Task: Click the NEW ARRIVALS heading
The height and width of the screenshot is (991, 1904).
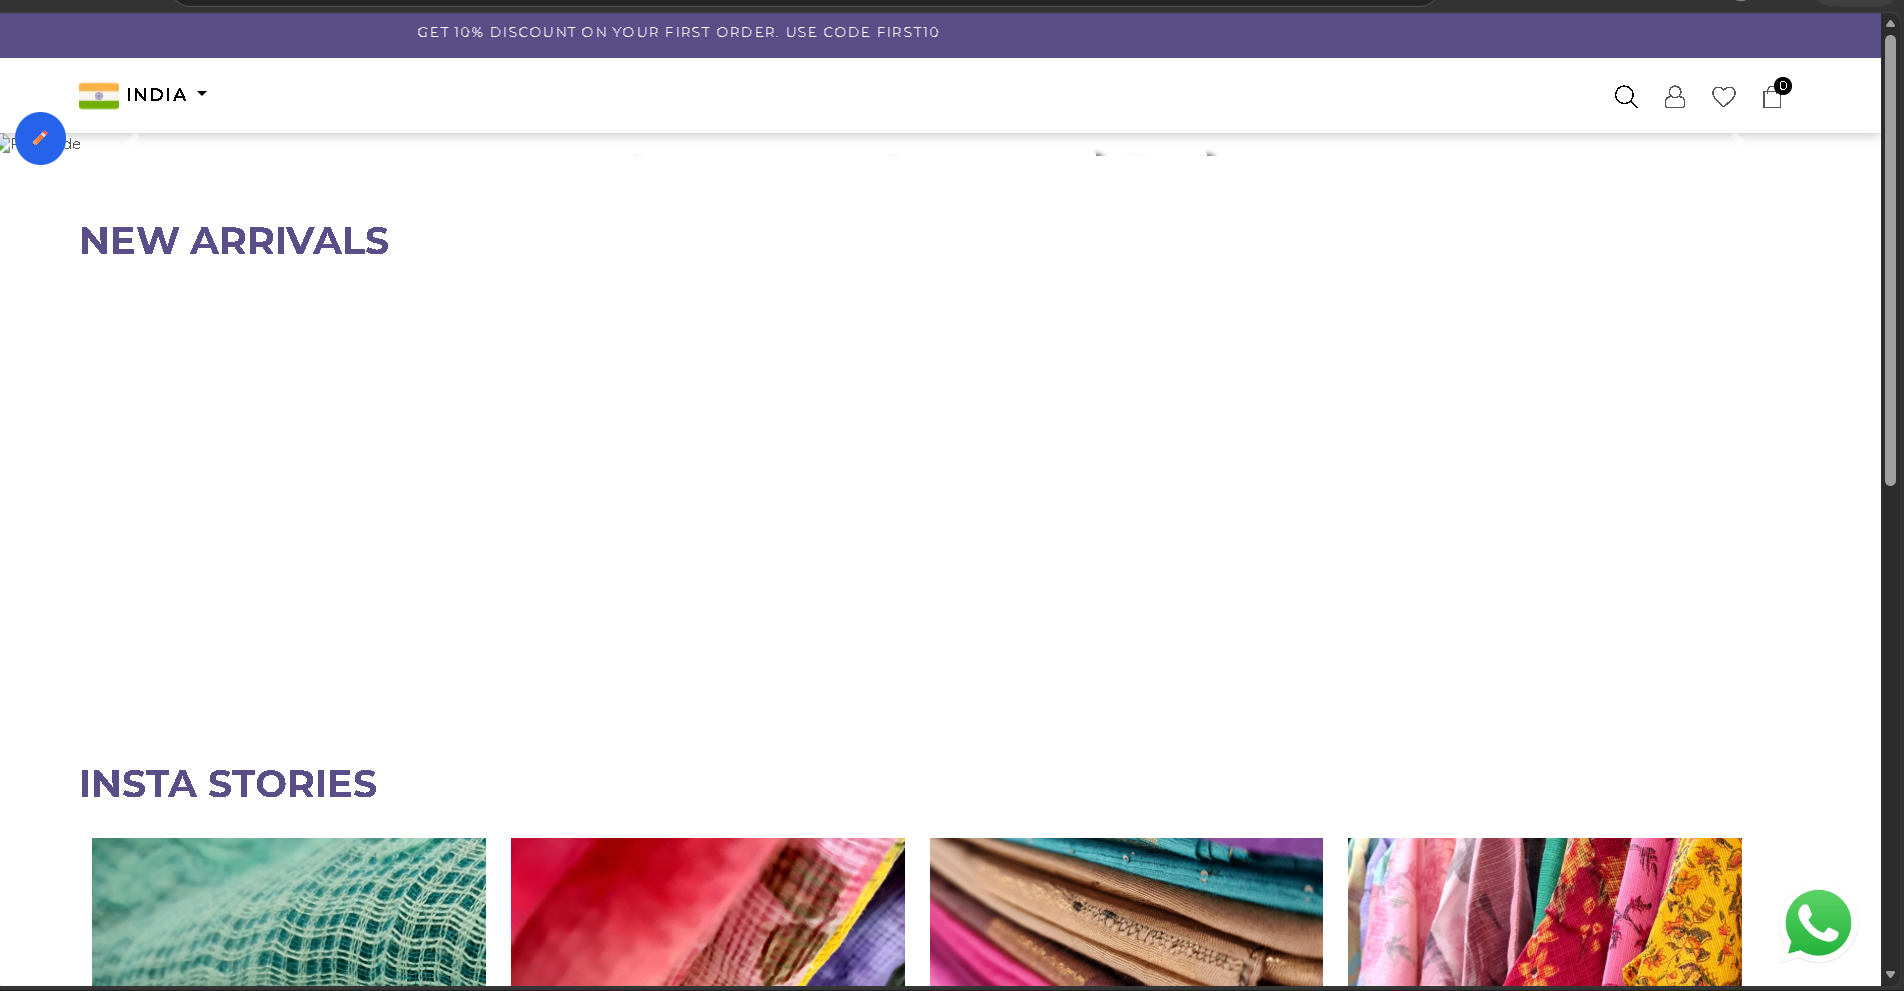Action: [234, 241]
